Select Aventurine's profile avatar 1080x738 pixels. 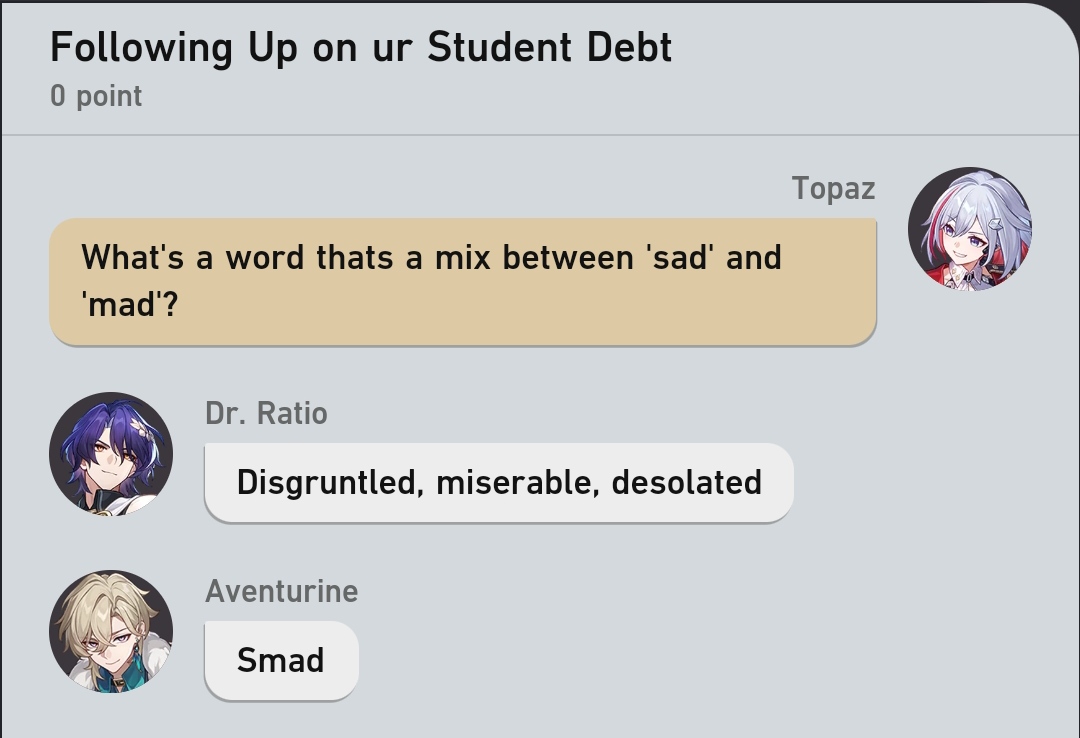click(x=111, y=632)
